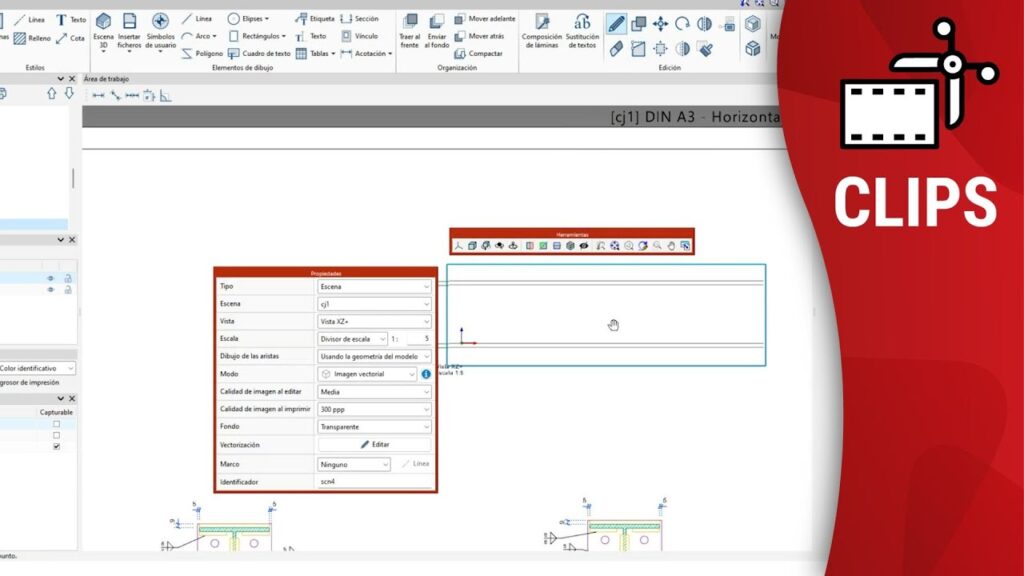The image size is (1024, 576).
Task: Open the Sustitución de textos tool
Action: [x=582, y=24]
